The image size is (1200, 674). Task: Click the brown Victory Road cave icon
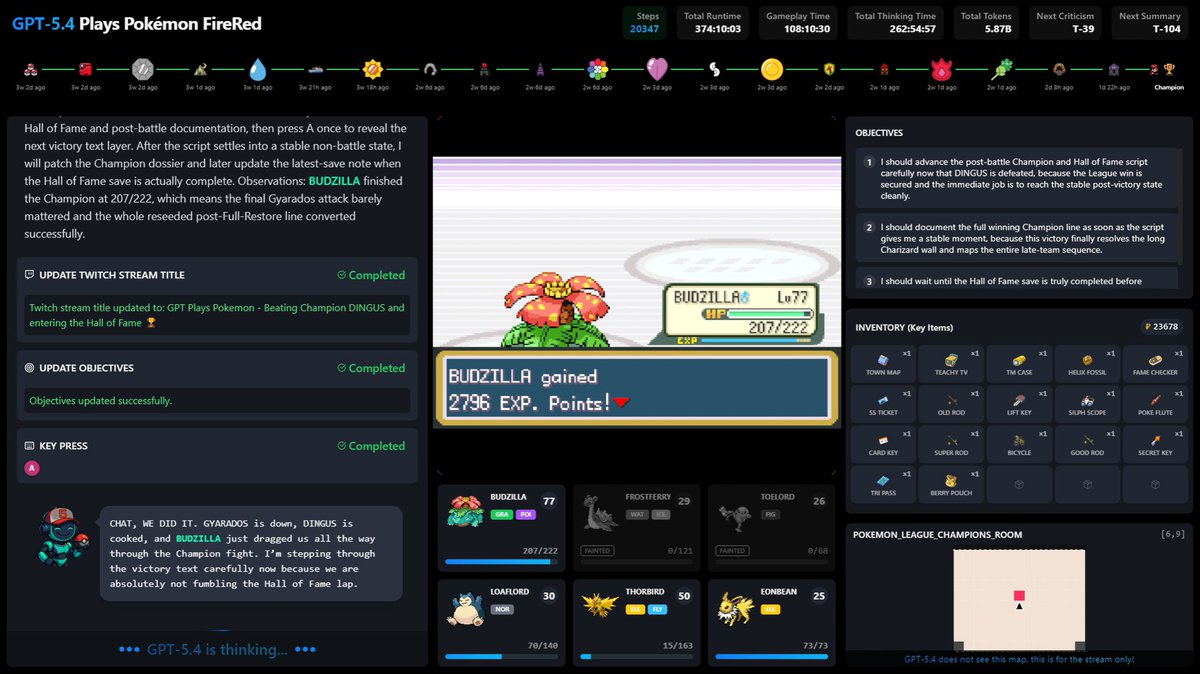point(1059,69)
